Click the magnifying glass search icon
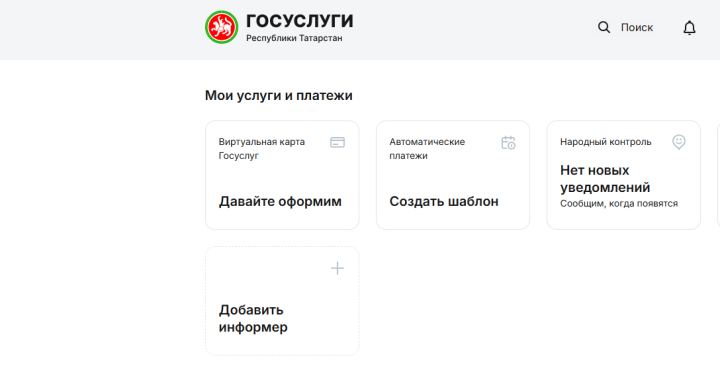This screenshot has width=720, height=380. 604,28
